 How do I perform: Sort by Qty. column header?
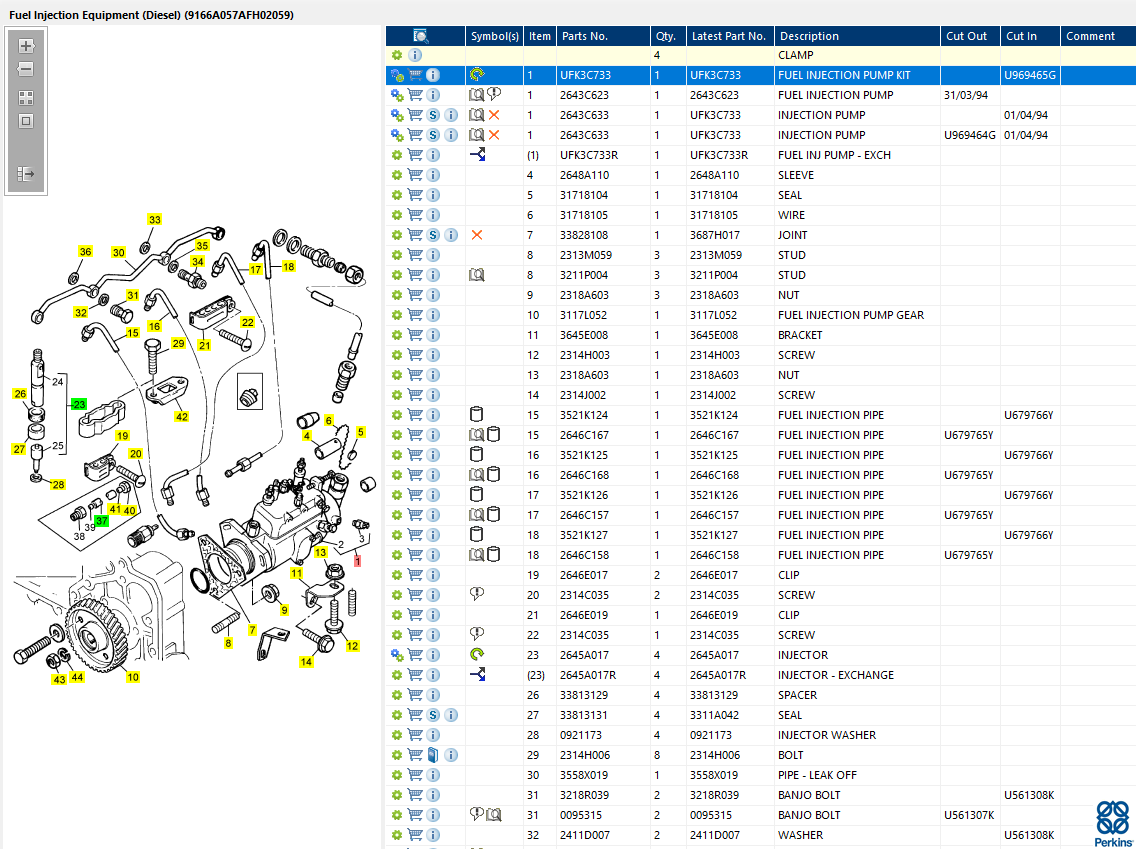(668, 35)
